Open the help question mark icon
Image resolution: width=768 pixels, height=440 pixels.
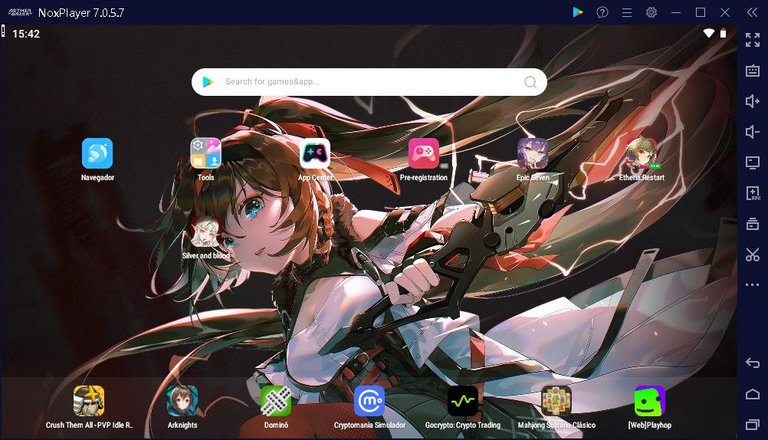[x=602, y=12]
